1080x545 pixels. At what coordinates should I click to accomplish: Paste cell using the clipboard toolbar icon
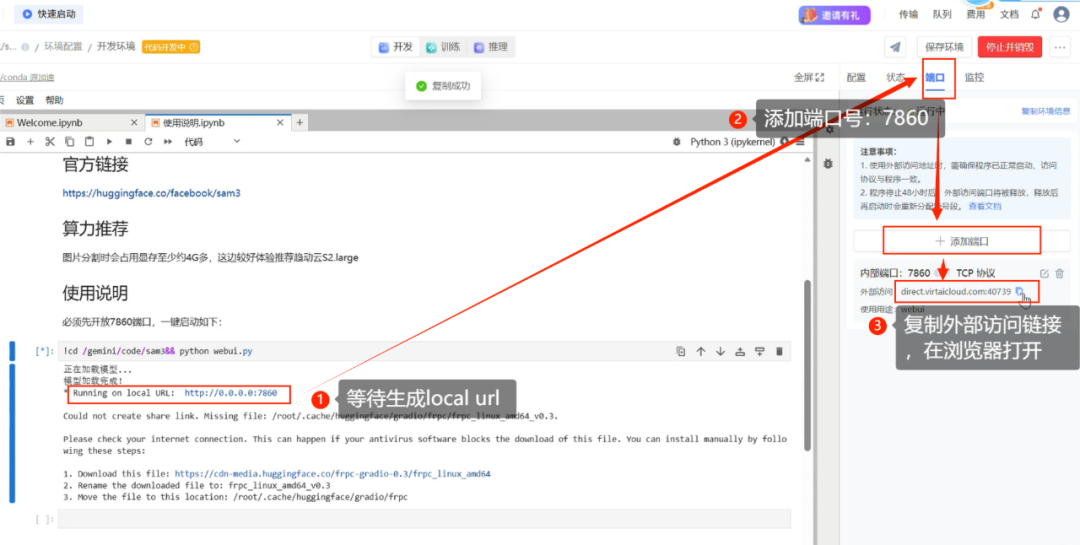click(x=89, y=141)
